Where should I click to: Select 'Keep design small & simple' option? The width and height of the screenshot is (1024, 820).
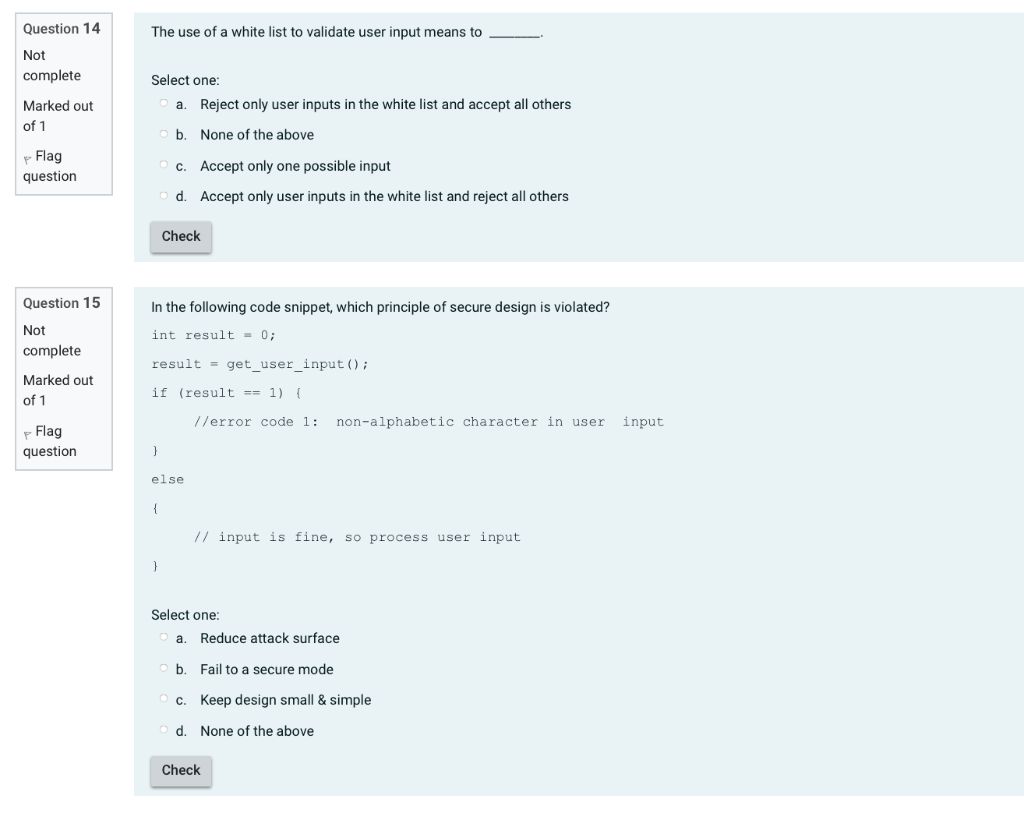(163, 699)
